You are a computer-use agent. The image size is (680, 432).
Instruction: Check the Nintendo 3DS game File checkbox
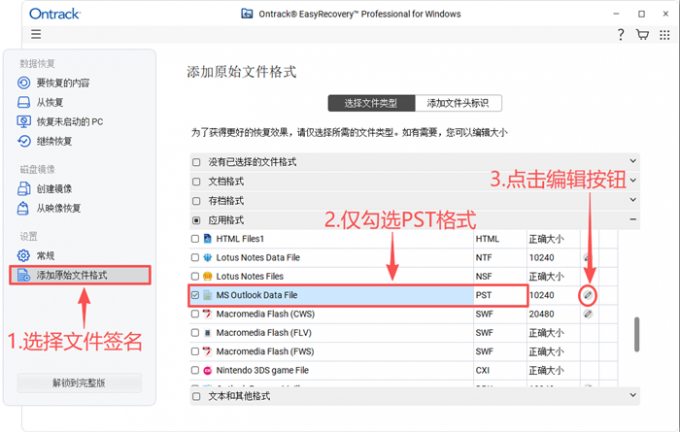tap(195, 370)
